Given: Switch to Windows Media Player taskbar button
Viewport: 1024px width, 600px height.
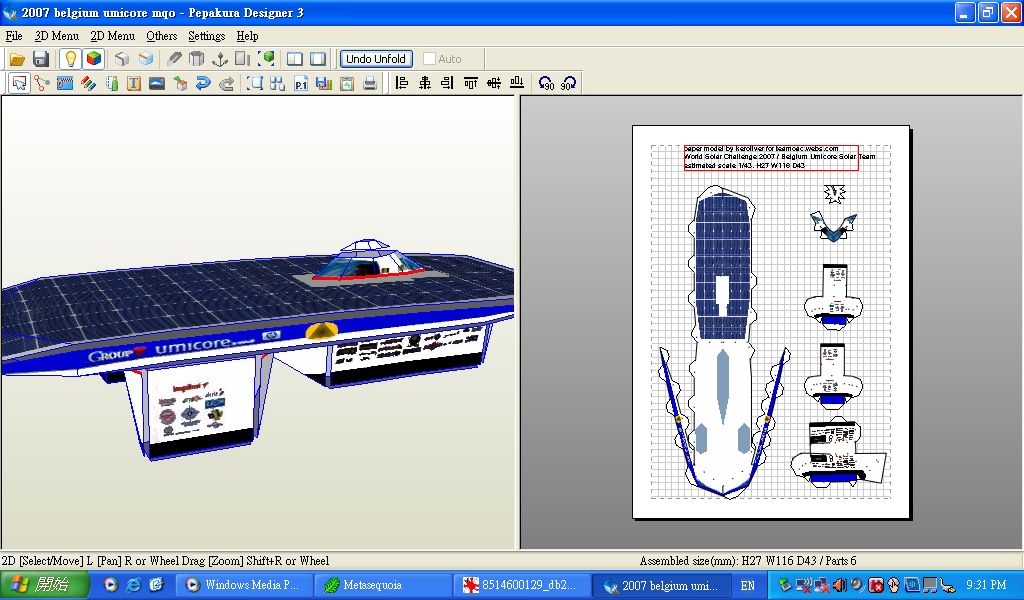Looking at the screenshot, I should click(x=244, y=585).
